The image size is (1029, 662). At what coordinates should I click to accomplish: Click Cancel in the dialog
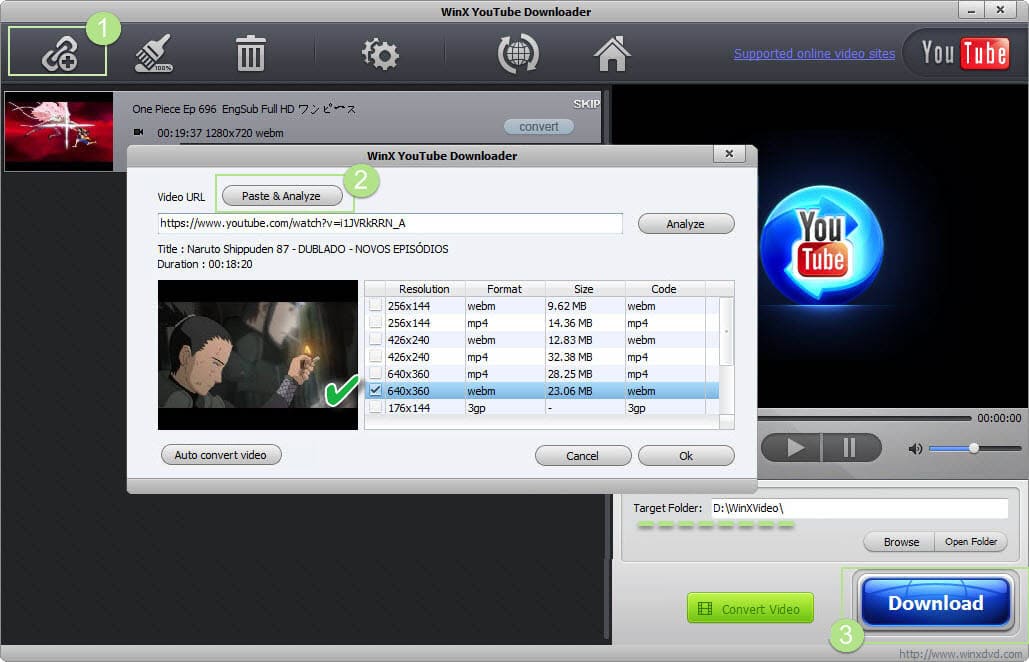point(583,455)
